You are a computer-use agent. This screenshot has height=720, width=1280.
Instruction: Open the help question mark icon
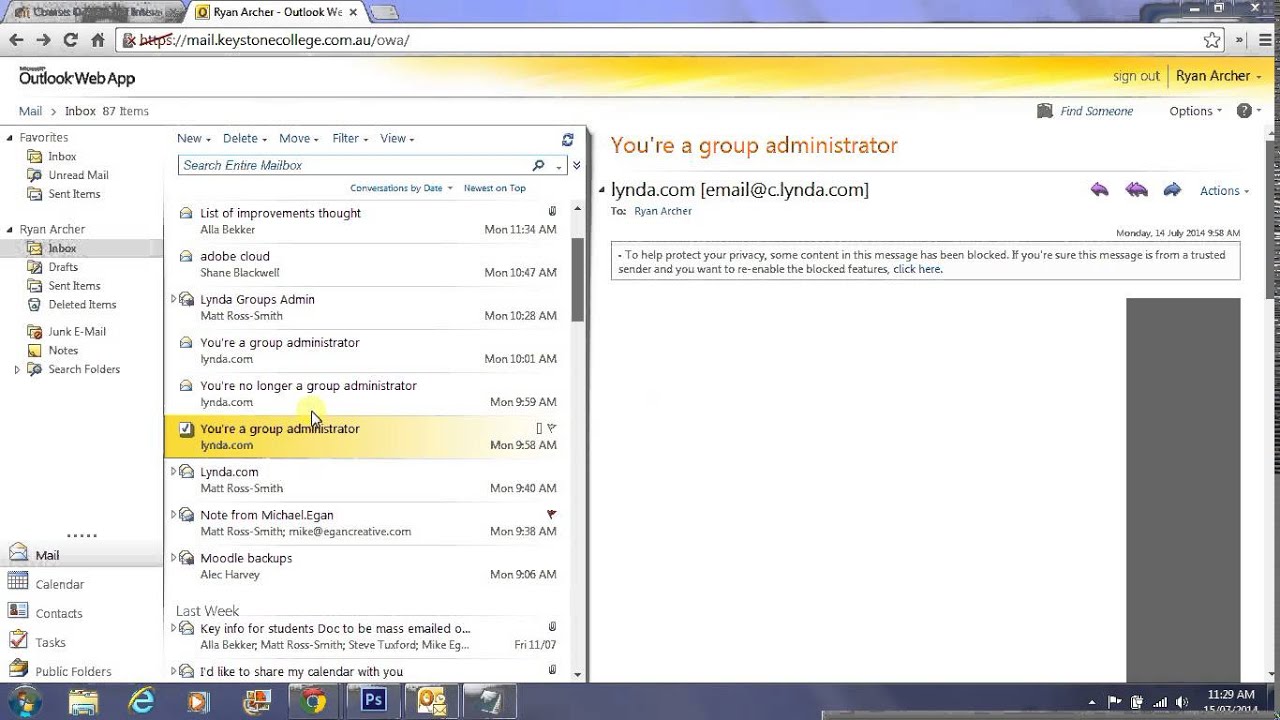click(1244, 111)
